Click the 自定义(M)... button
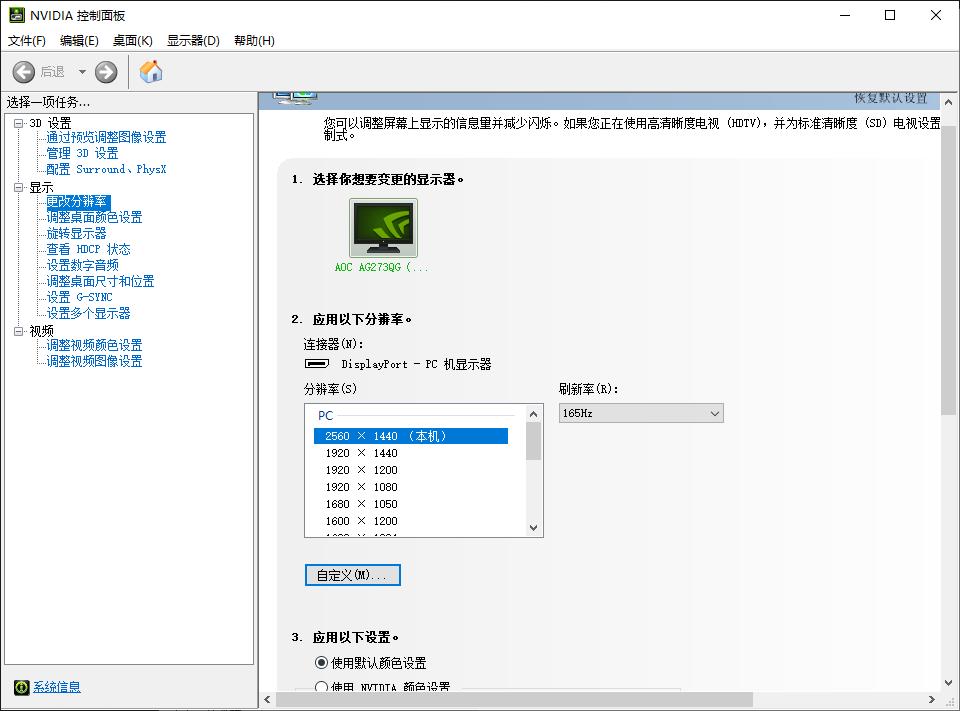960x711 pixels. [353, 575]
